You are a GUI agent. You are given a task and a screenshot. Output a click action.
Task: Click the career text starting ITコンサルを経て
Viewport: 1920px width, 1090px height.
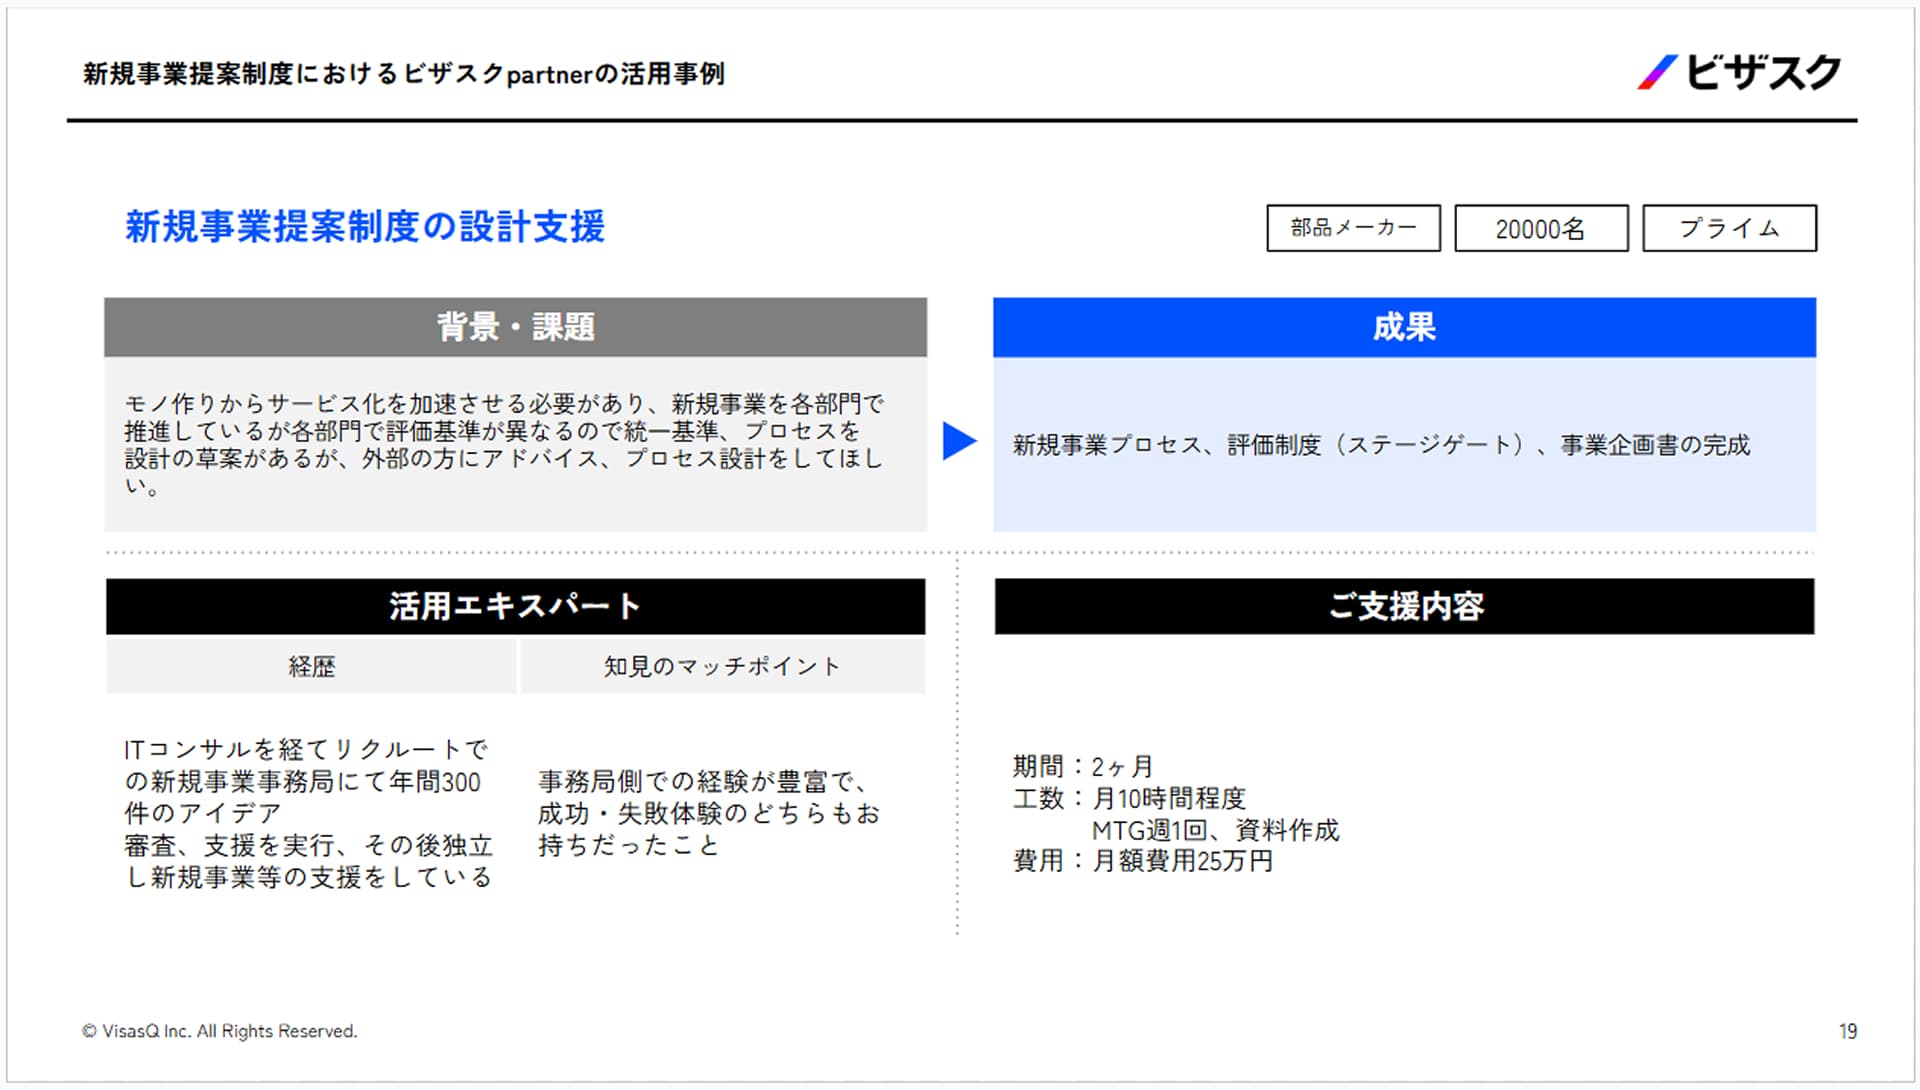[308, 813]
